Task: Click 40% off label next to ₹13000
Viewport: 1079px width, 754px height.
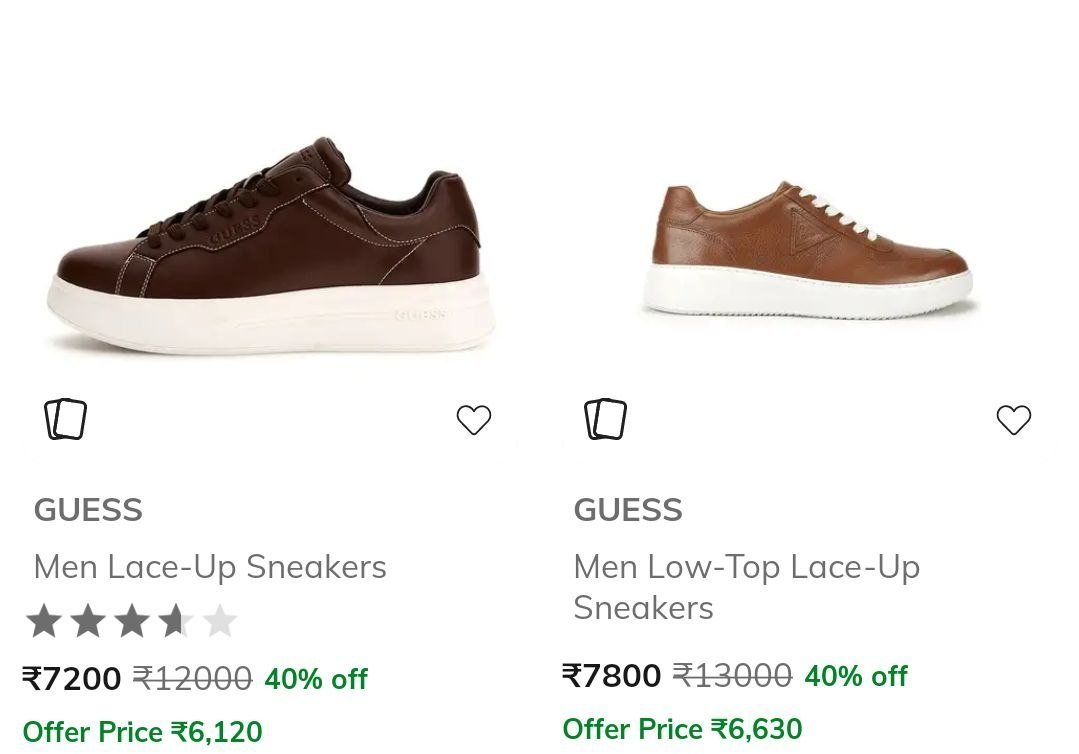Action: click(856, 676)
